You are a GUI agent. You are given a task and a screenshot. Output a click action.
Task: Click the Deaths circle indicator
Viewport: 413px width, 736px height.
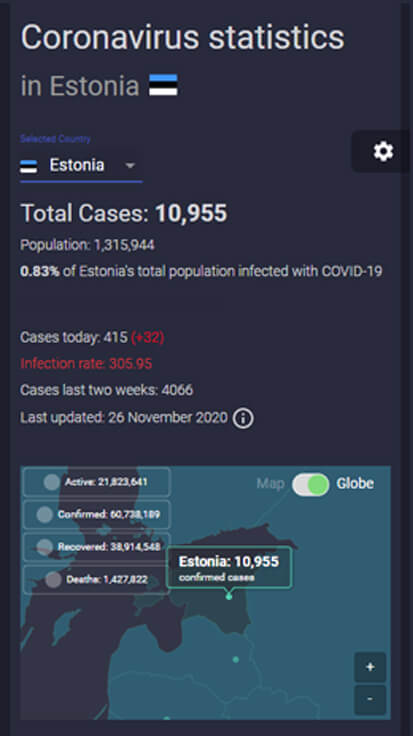click(53, 579)
